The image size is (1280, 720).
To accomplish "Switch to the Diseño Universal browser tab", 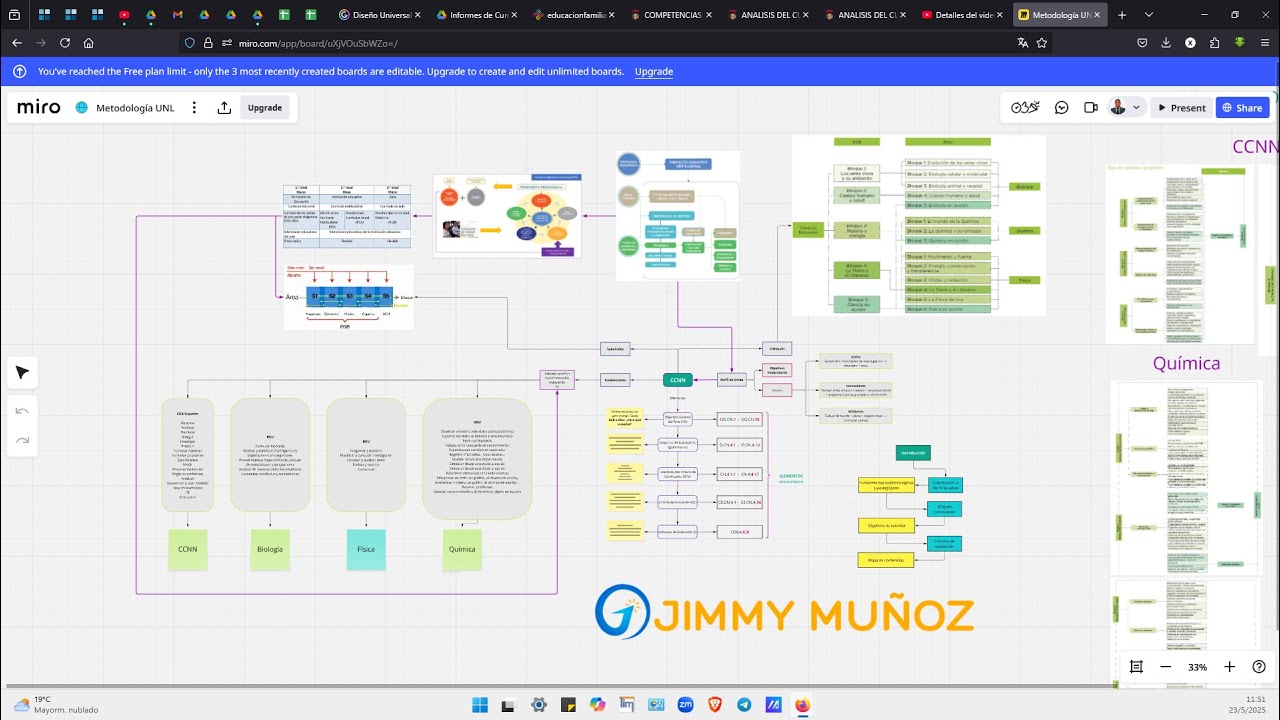I will pyautogui.click(x=381, y=15).
